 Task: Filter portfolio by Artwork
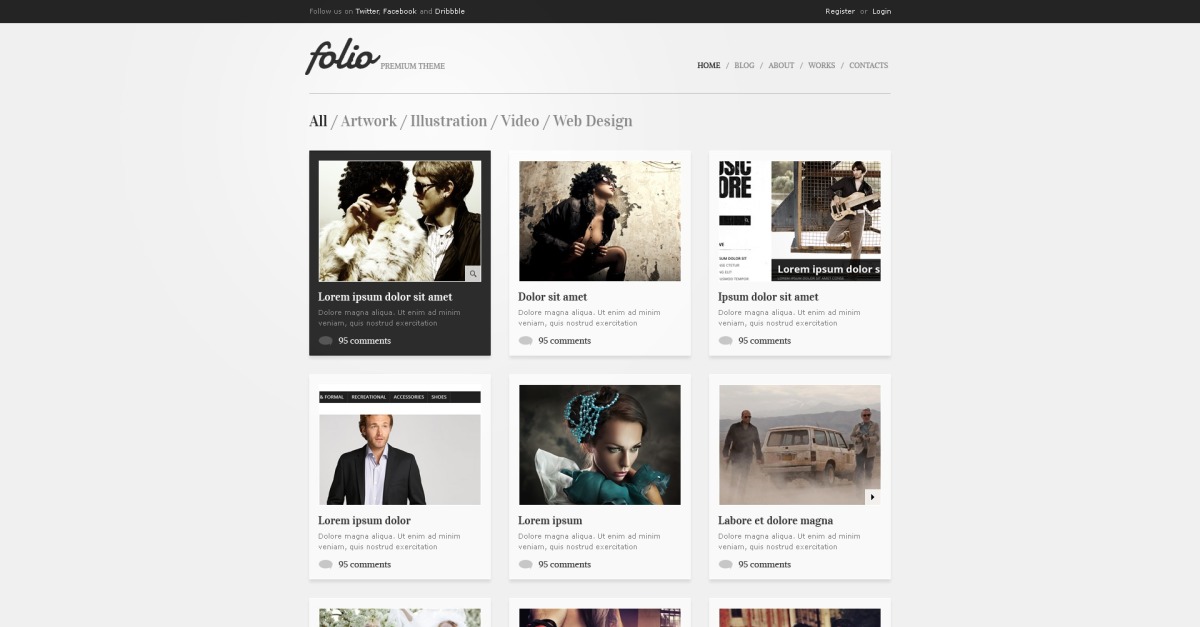tap(369, 121)
